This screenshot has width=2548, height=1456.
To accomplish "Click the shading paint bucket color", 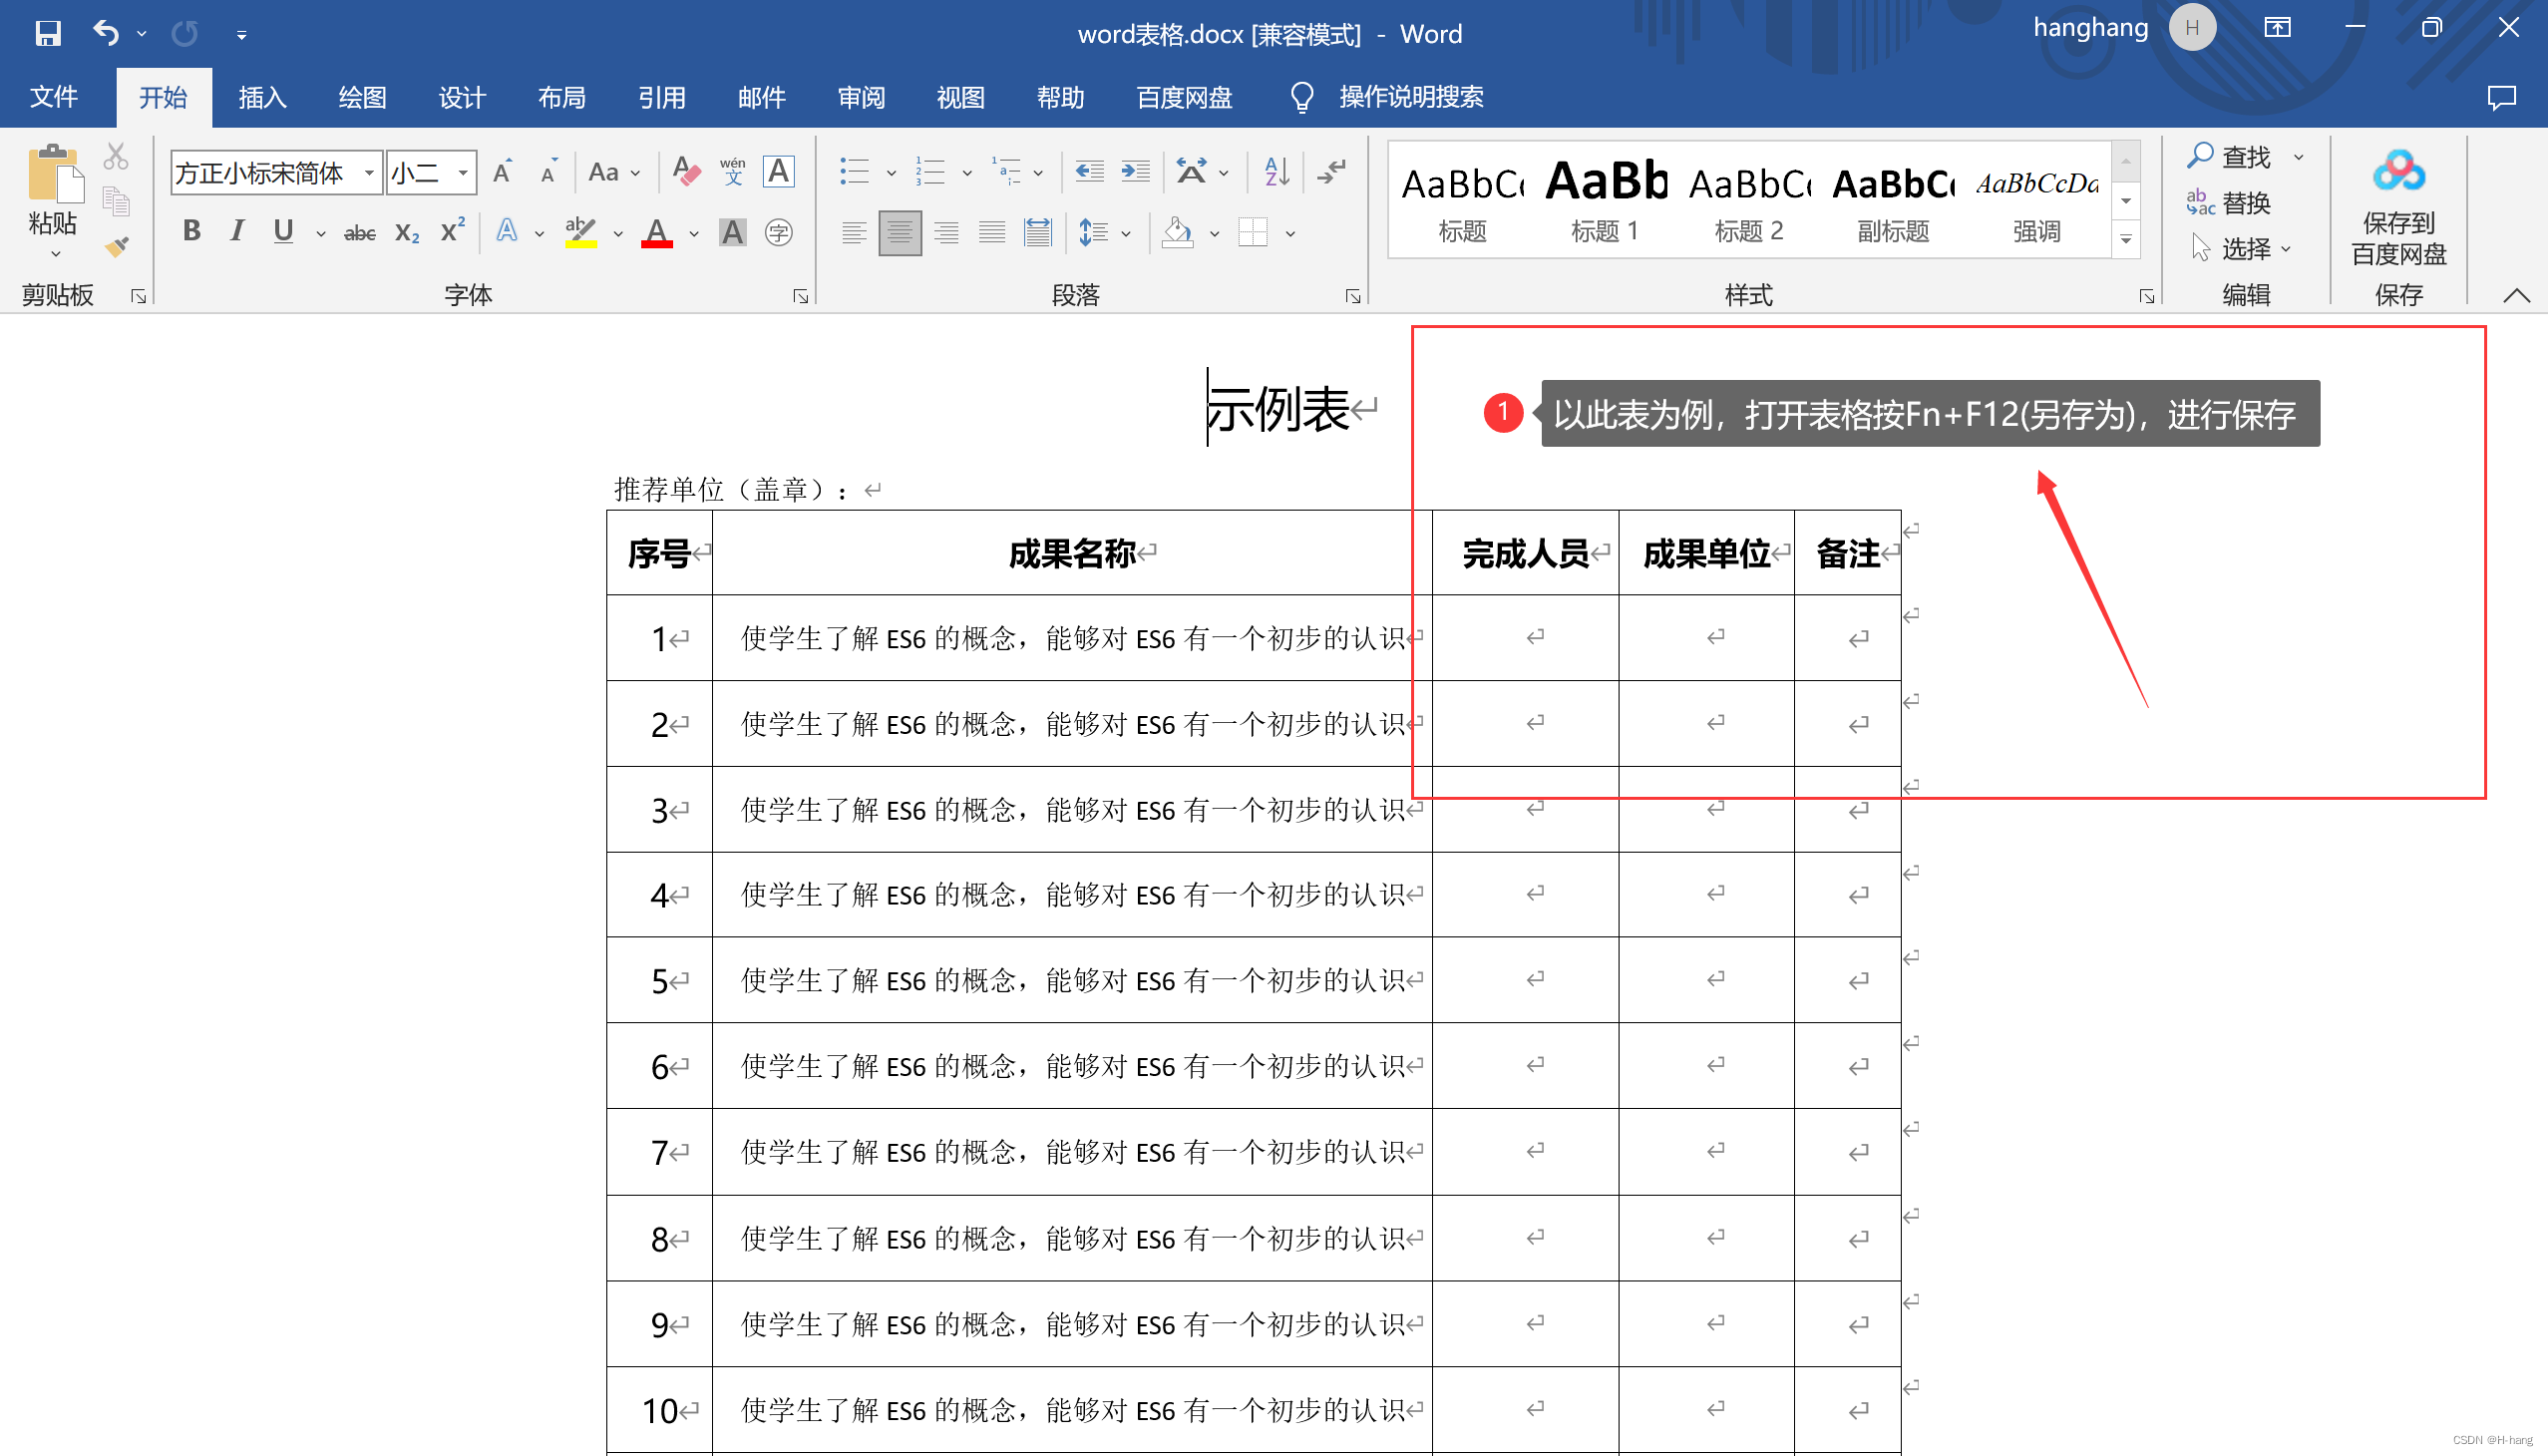I will pyautogui.click(x=1177, y=233).
